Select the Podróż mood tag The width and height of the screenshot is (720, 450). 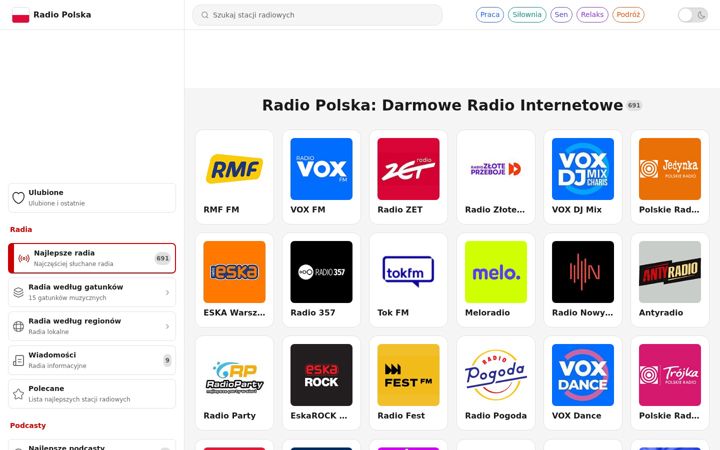(628, 15)
